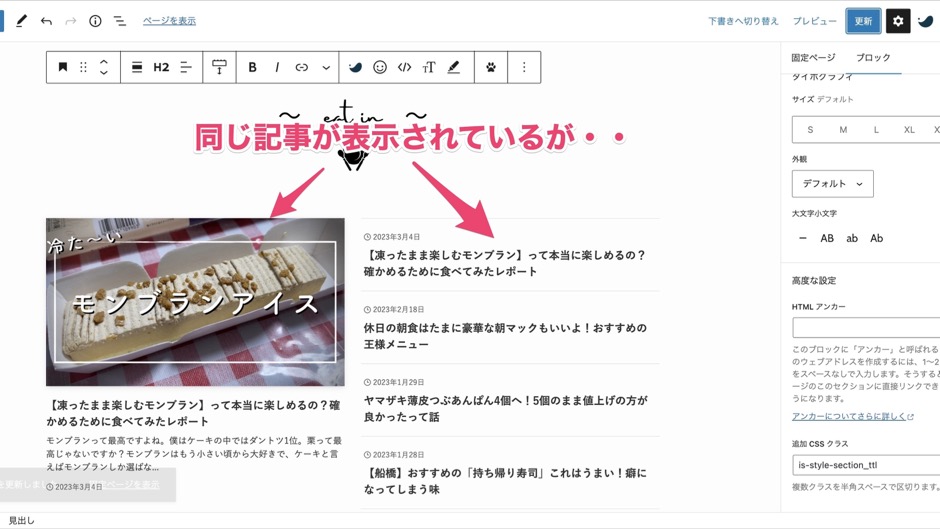The image size is (940, 529).
Task: Select the pen Tools icon in top bar
Action: (22, 21)
